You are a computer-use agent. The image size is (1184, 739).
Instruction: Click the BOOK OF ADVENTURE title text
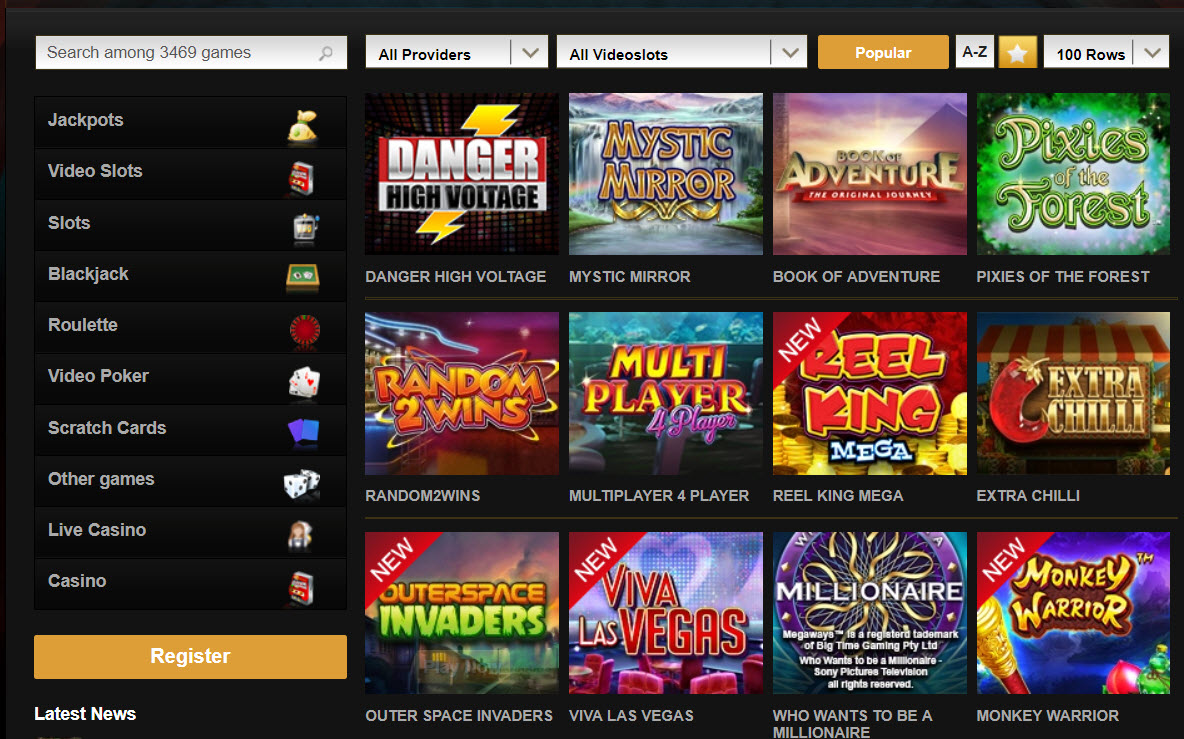point(856,277)
